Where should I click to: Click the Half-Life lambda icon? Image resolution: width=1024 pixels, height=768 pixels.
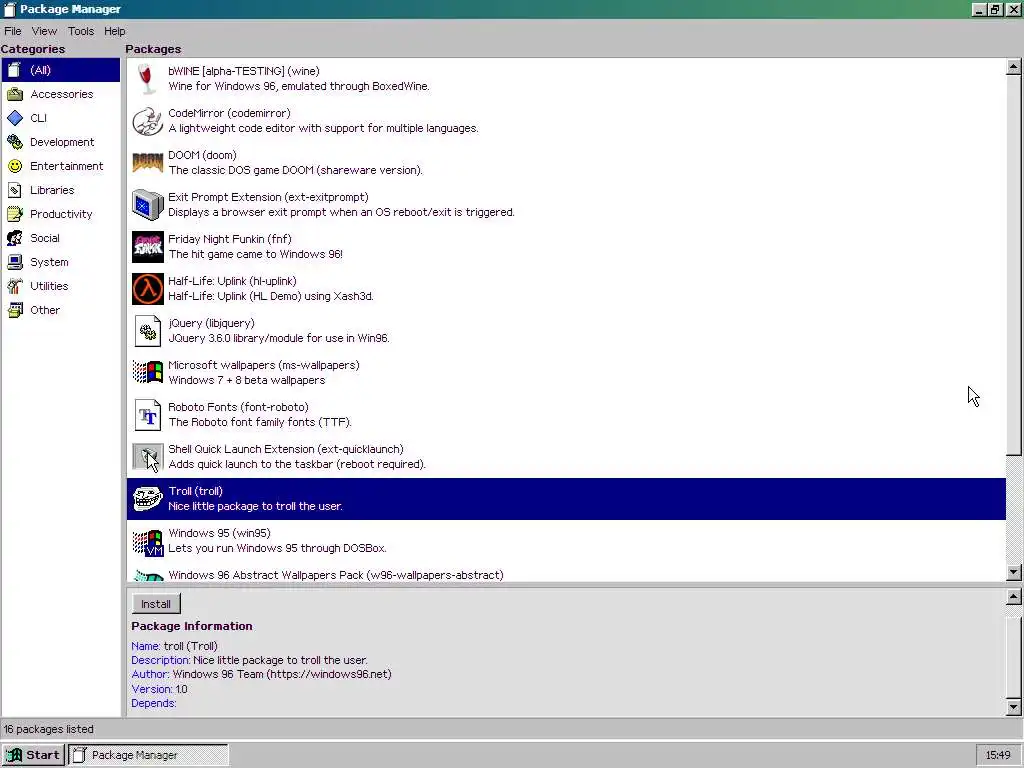(148, 289)
